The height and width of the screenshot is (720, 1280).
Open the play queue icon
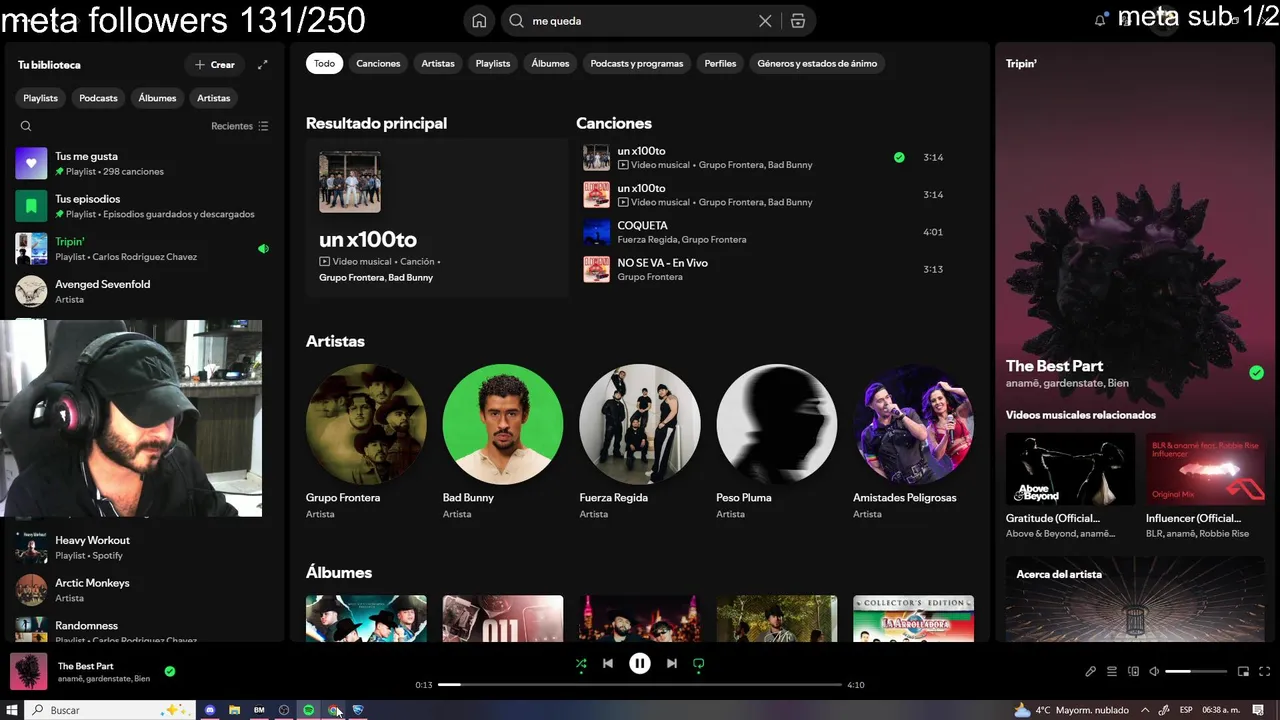coord(1112,671)
